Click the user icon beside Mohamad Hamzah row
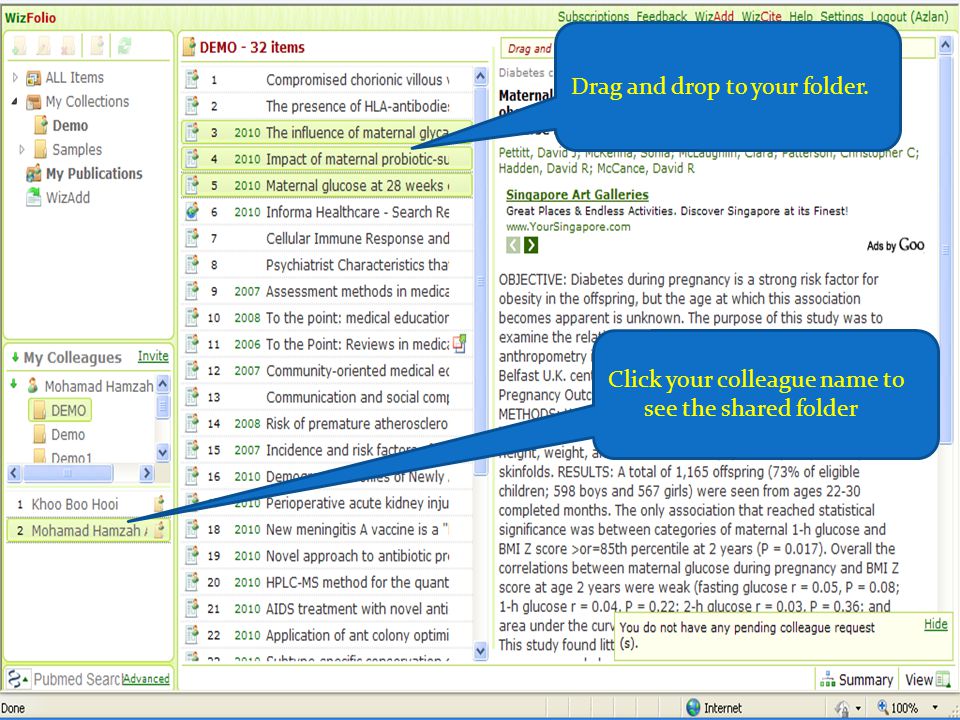 click(x=159, y=530)
